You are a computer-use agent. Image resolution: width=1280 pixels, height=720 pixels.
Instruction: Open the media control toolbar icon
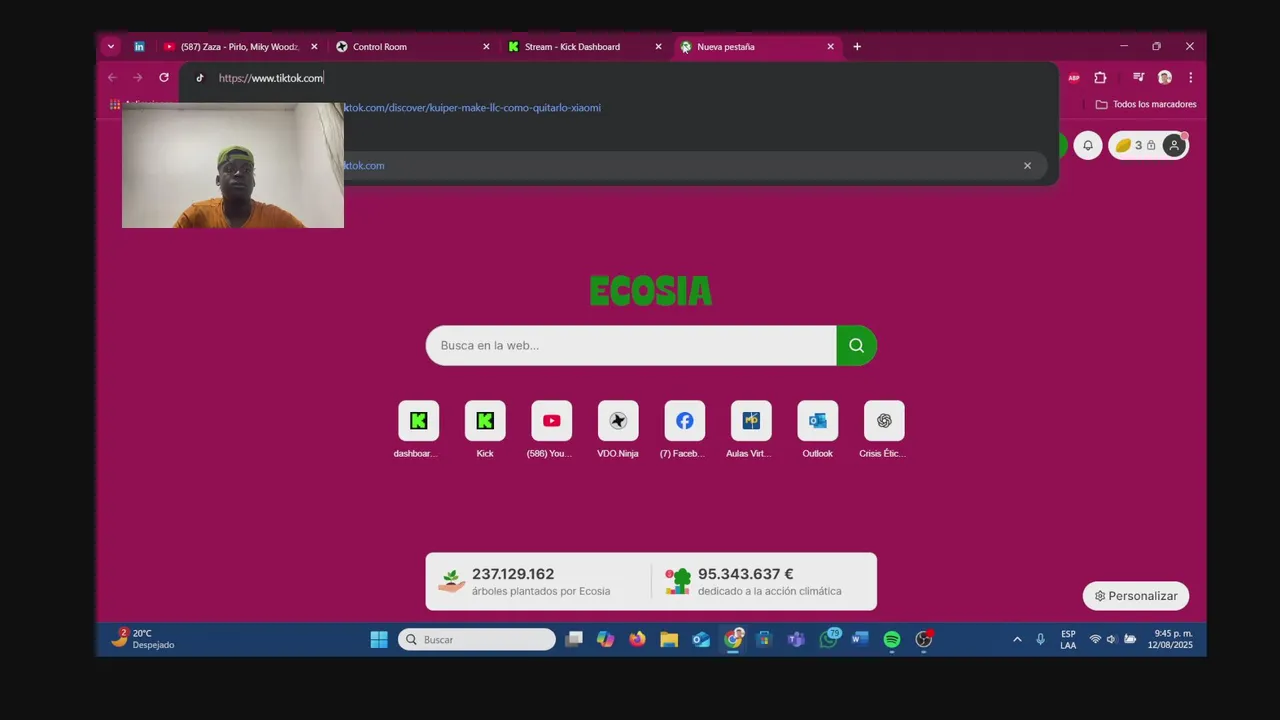pyautogui.click(x=1138, y=77)
